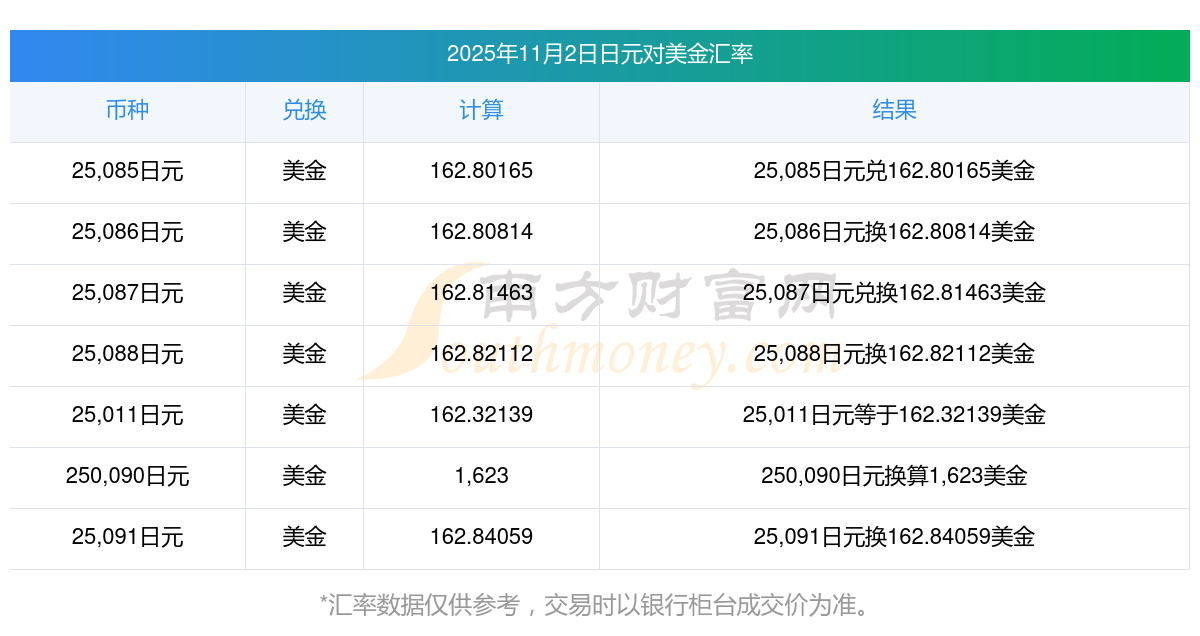Select the 162.84059 value
The width and height of the screenshot is (1200, 636).
(x=481, y=537)
